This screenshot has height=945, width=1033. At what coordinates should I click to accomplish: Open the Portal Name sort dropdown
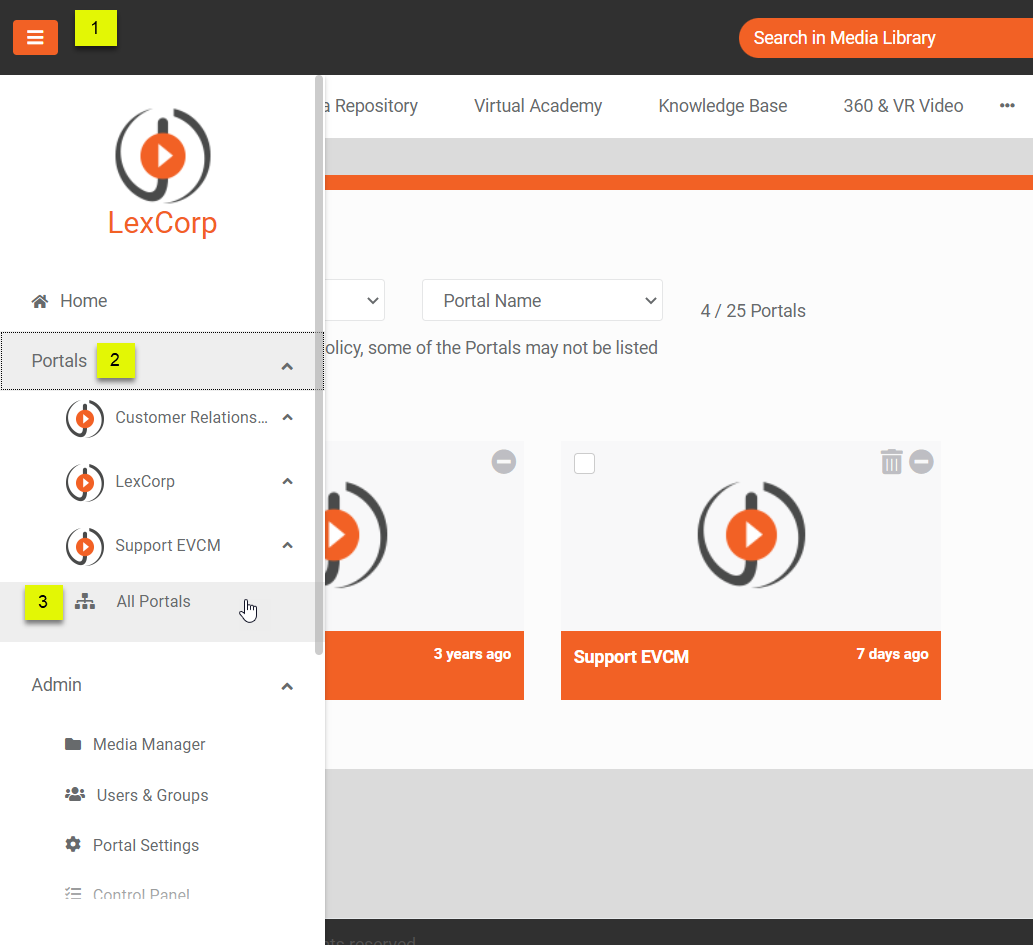coord(542,301)
